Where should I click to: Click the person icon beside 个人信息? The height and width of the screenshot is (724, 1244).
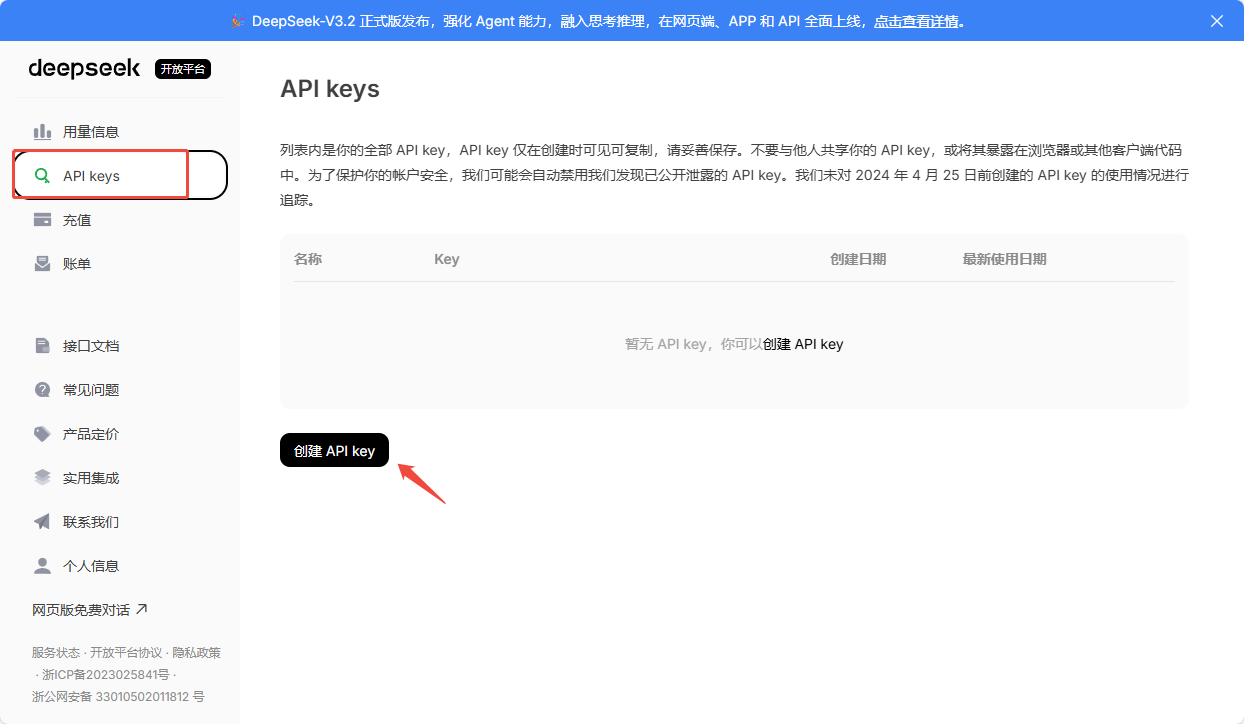(42, 566)
